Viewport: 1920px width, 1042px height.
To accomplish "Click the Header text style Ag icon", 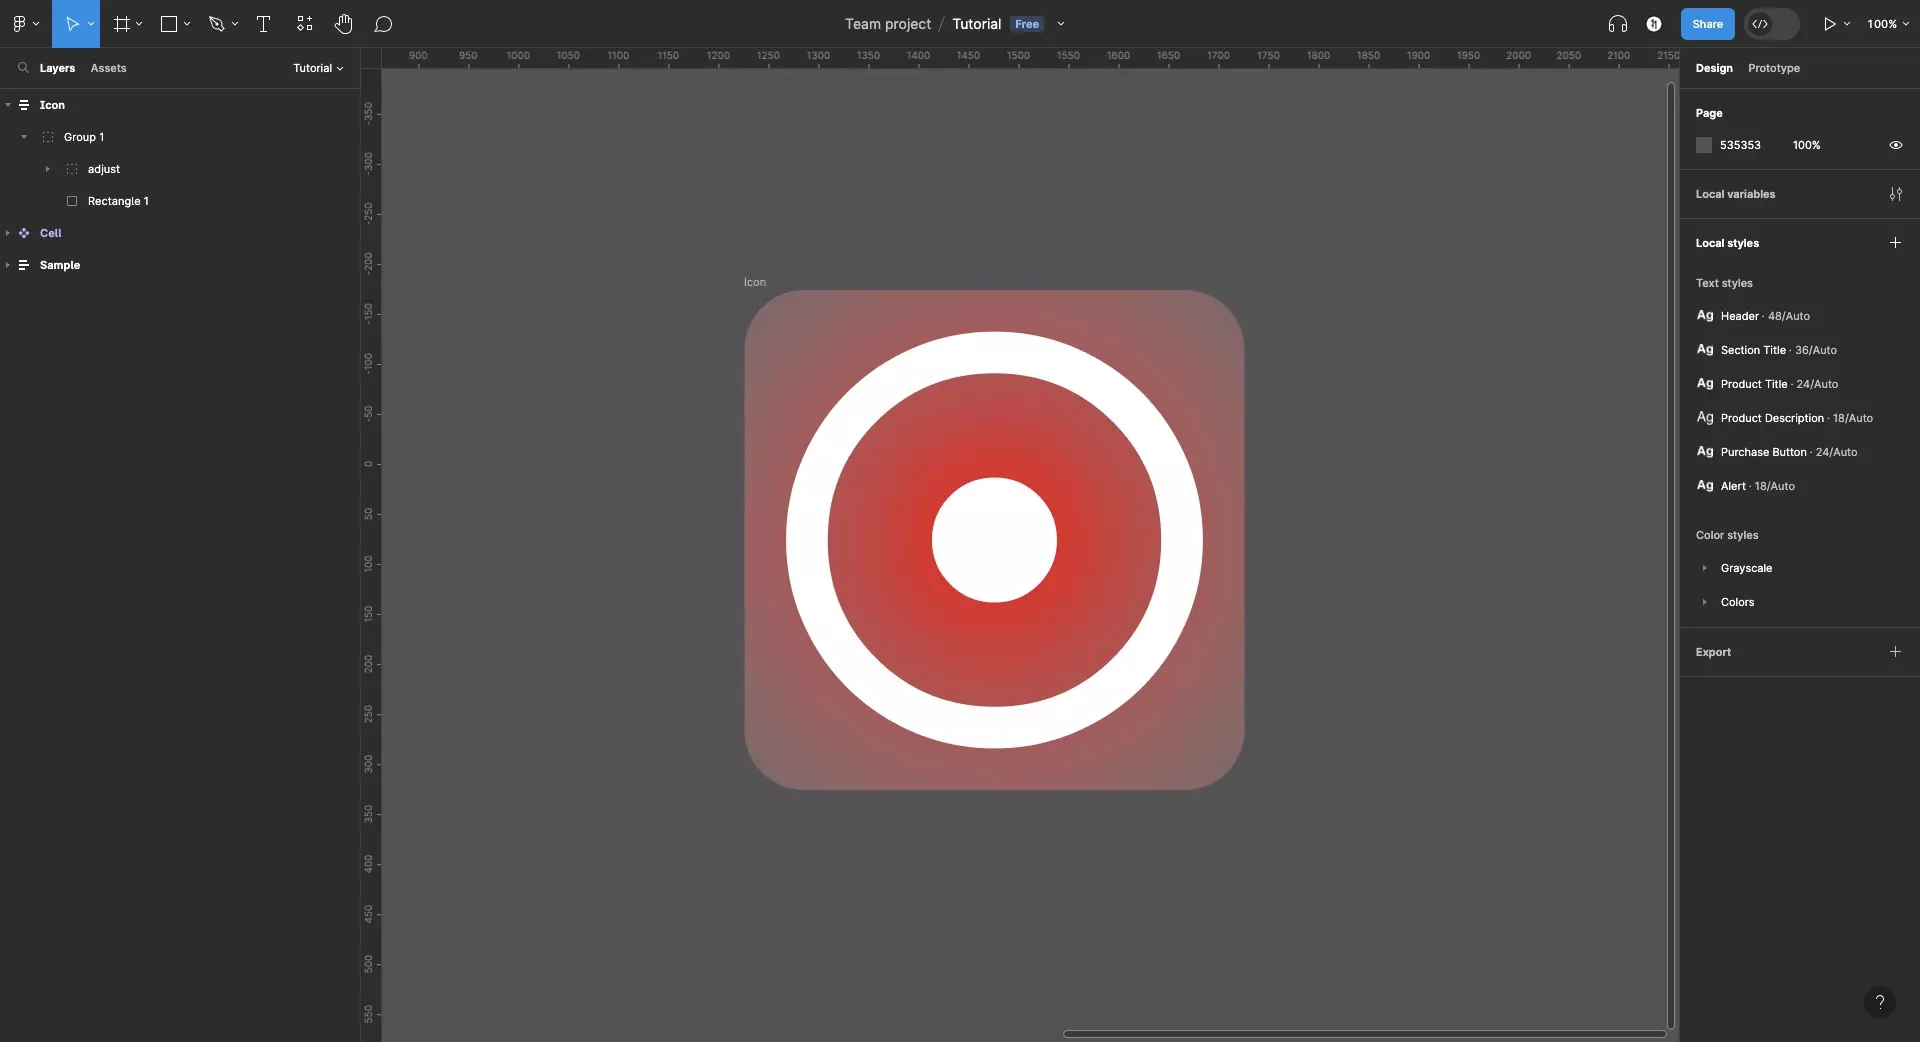I will [x=1705, y=316].
